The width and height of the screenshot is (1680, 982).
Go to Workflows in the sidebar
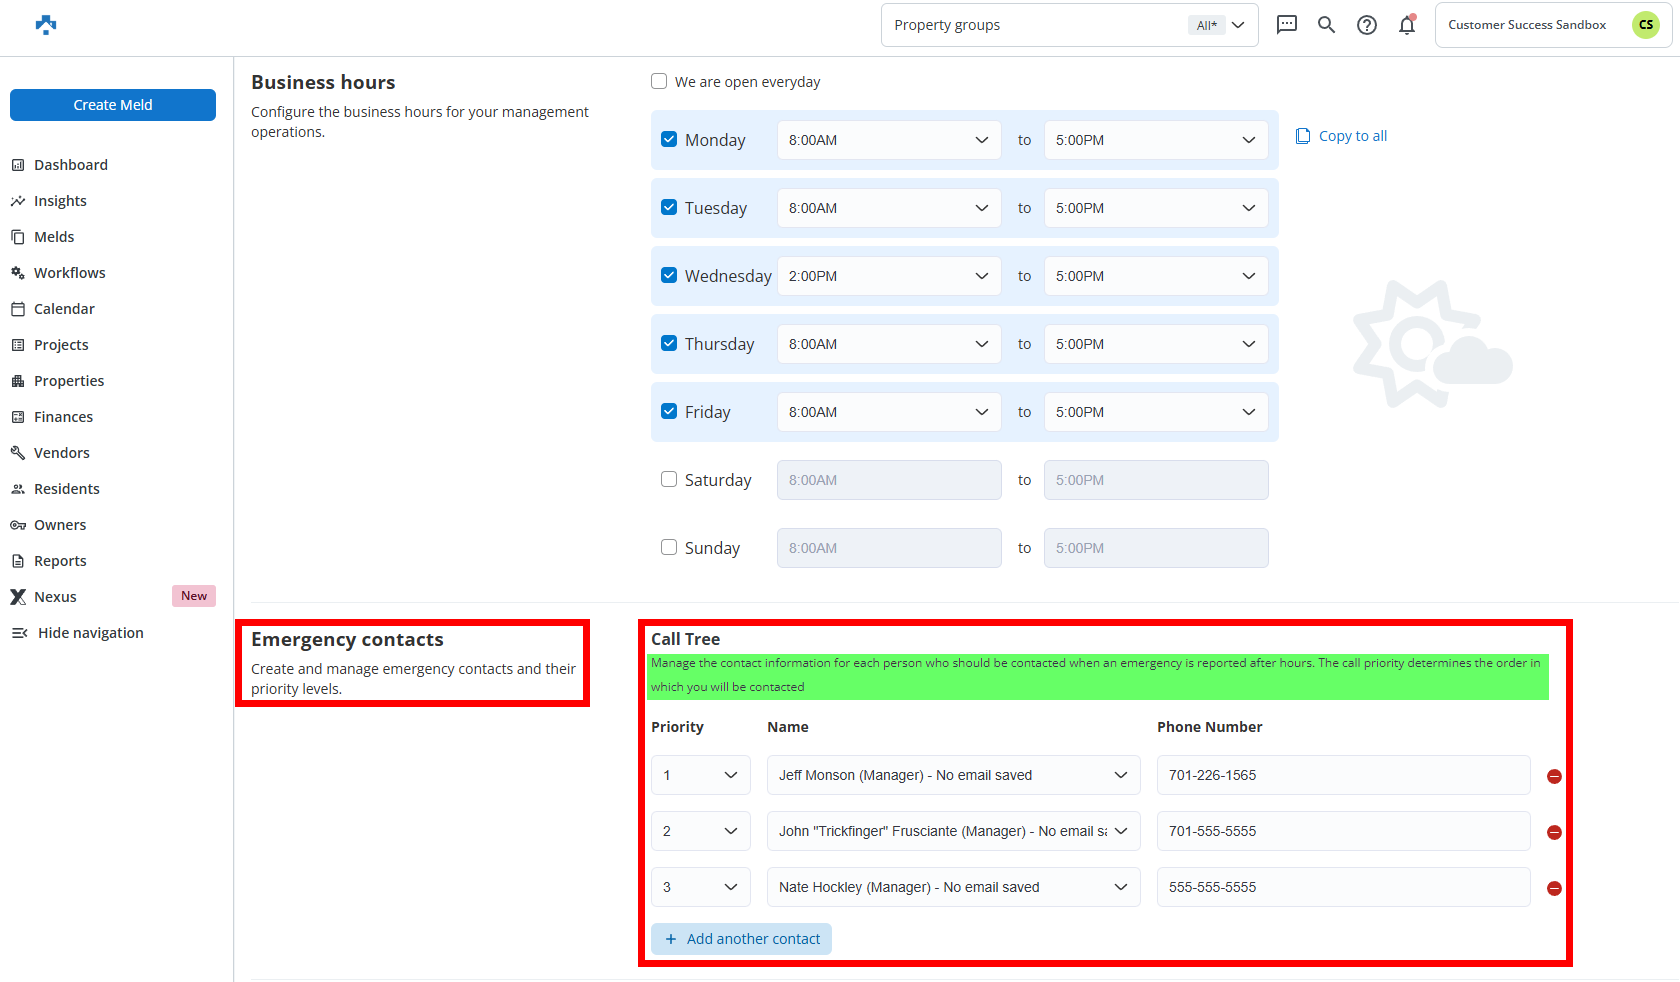(x=69, y=273)
